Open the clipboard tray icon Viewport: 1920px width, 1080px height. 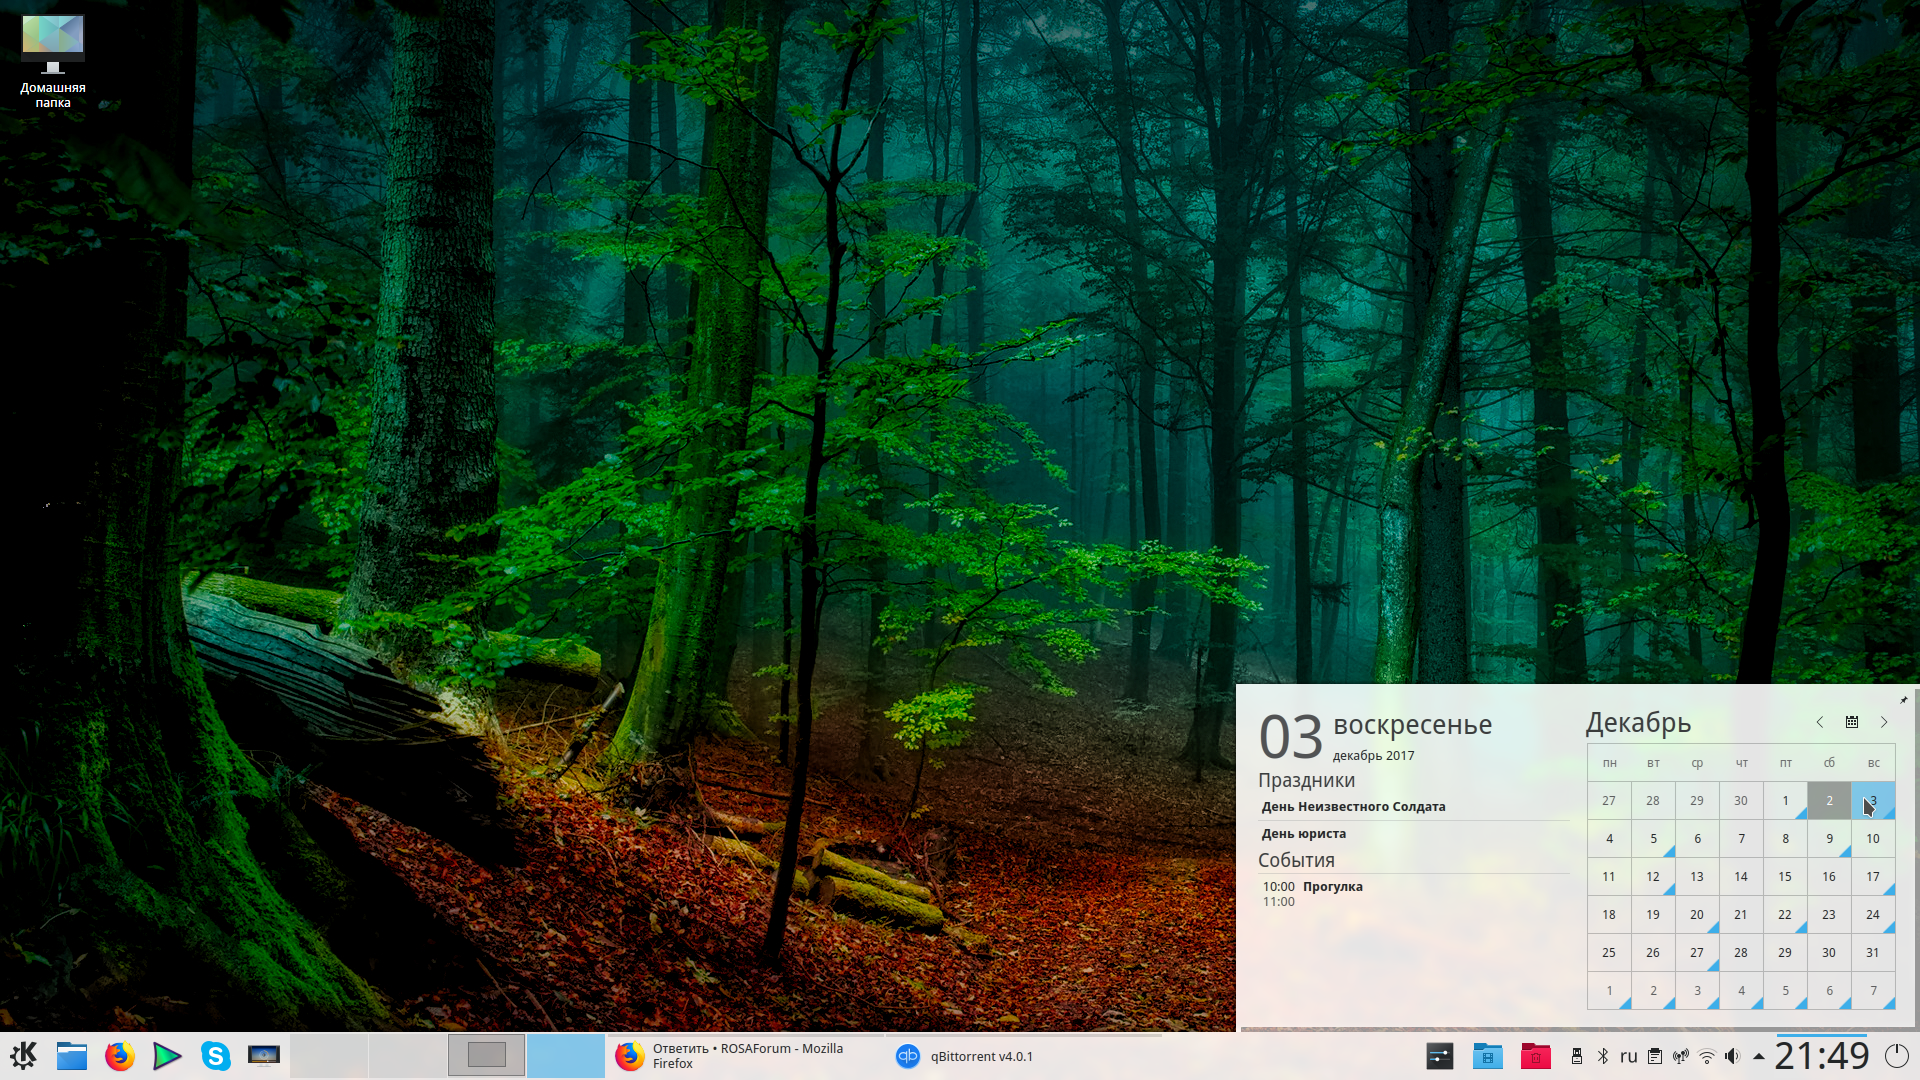point(1655,1056)
